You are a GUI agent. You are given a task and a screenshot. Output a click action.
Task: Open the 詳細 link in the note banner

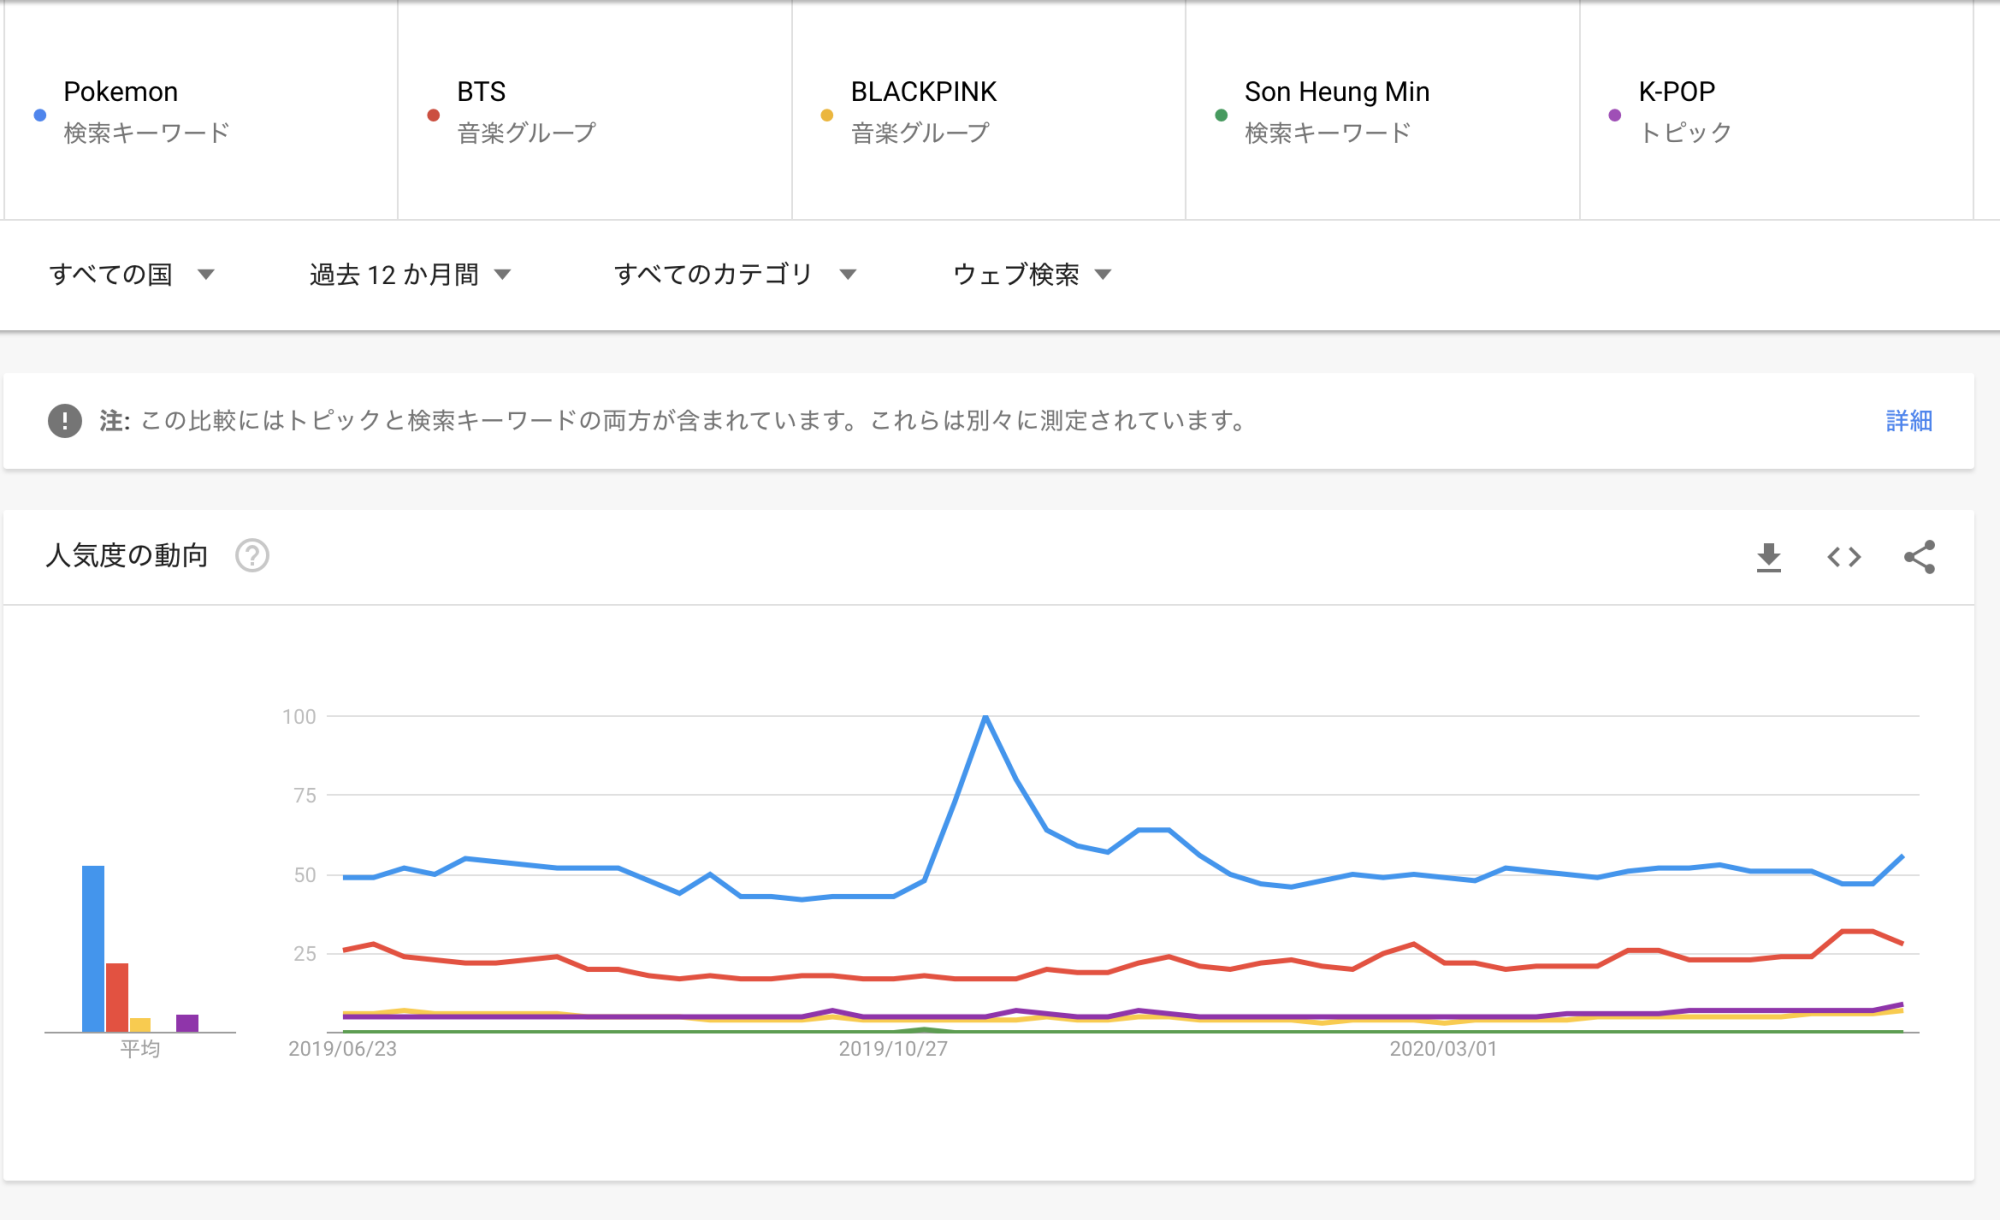coord(1909,421)
